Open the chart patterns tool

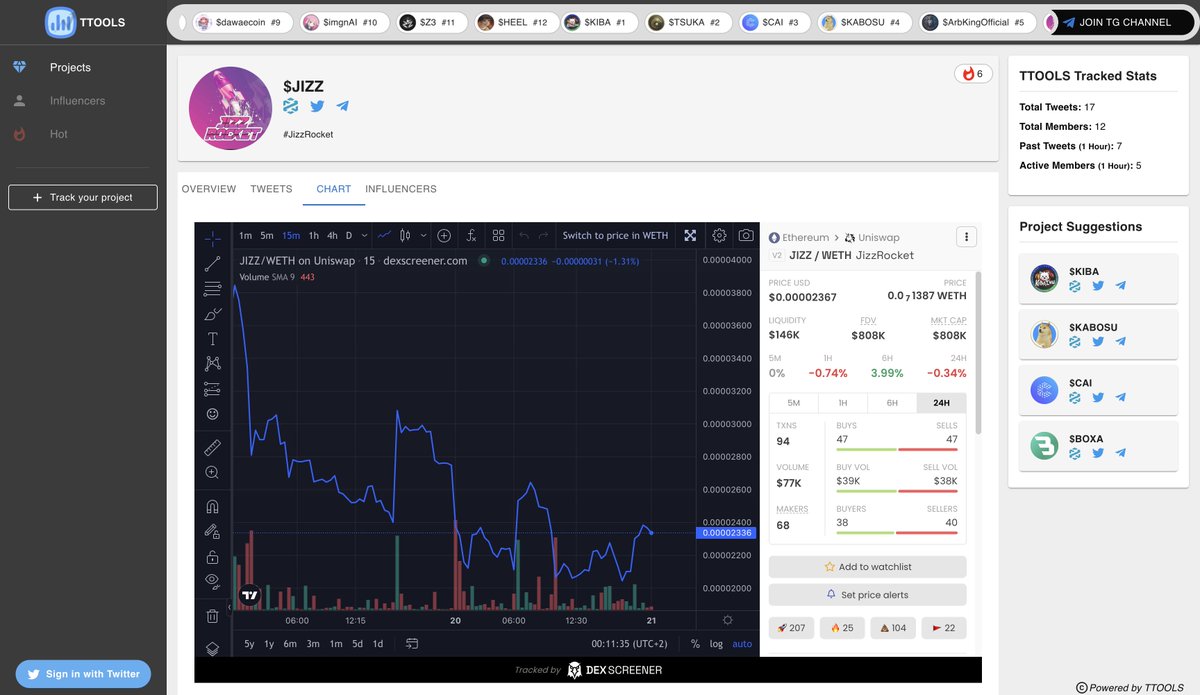point(213,364)
